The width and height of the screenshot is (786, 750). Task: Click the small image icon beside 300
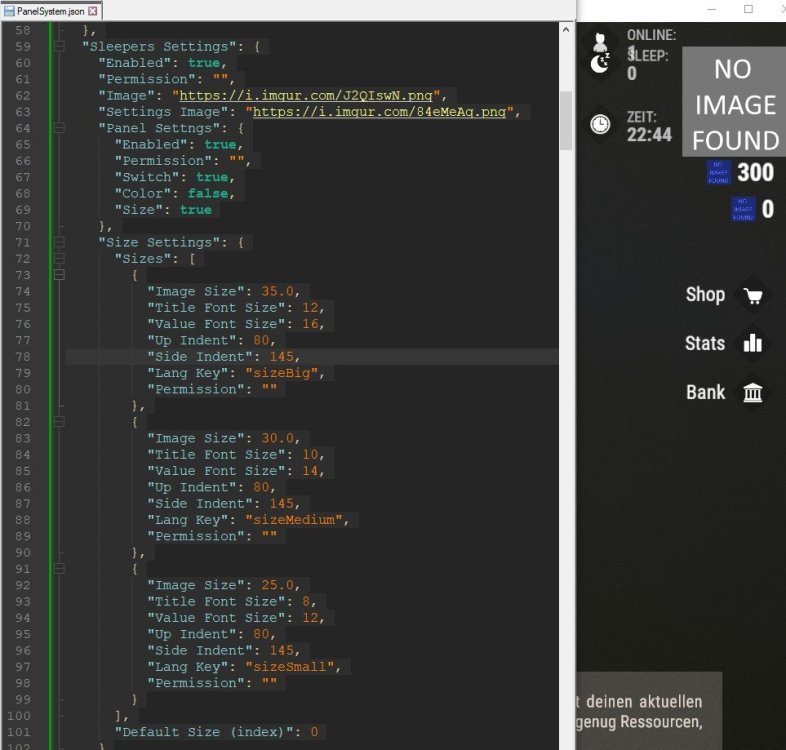coord(718,172)
